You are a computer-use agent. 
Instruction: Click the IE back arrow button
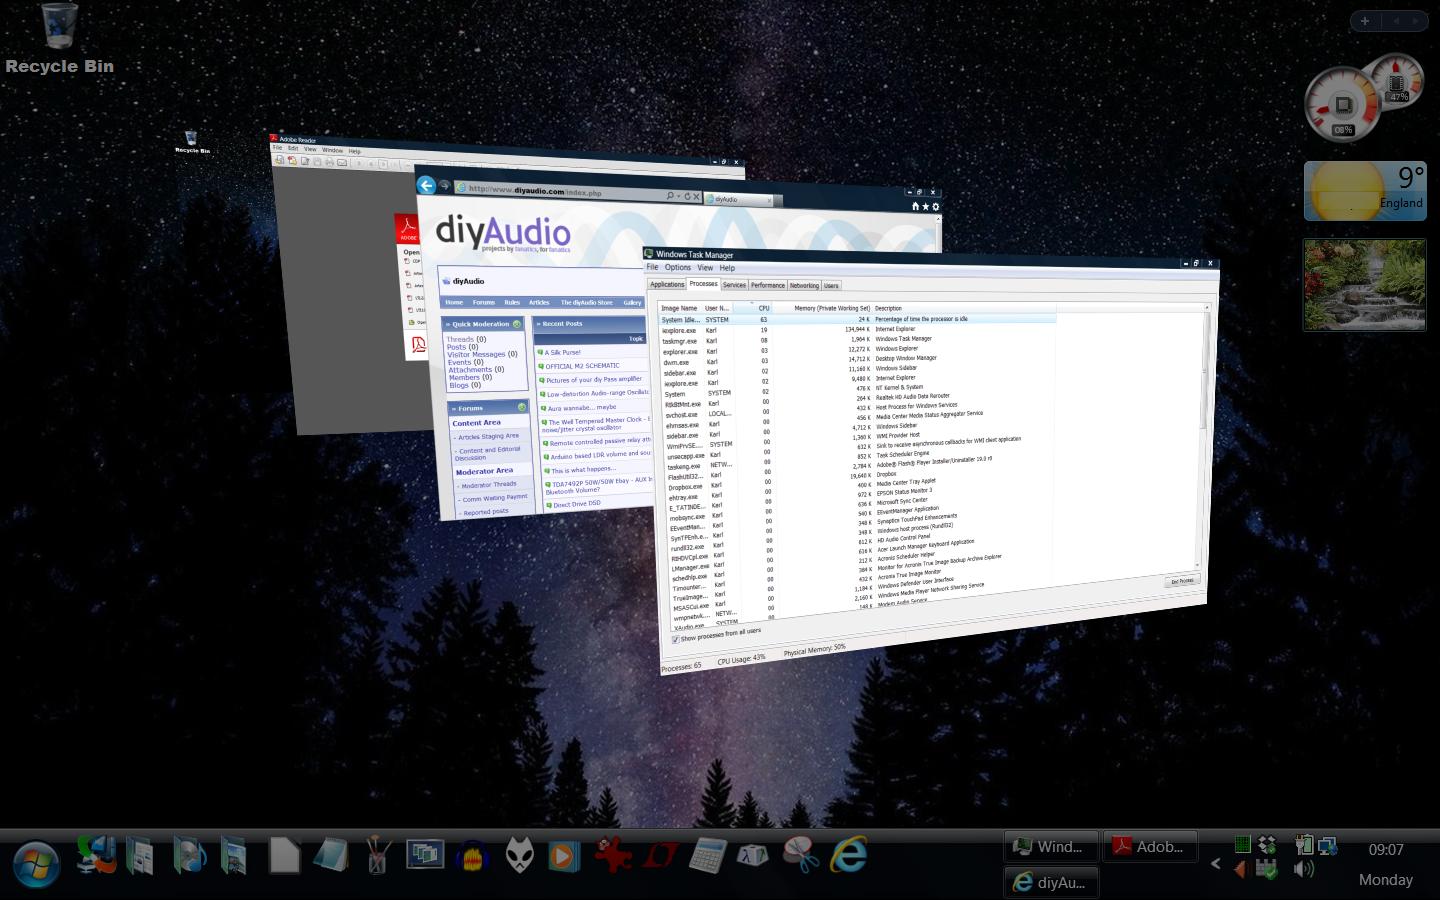427,185
